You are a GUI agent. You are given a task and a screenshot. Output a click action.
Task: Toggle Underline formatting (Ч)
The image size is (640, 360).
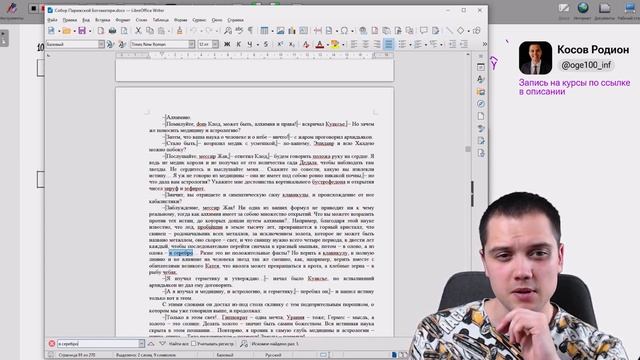click(x=249, y=44)
